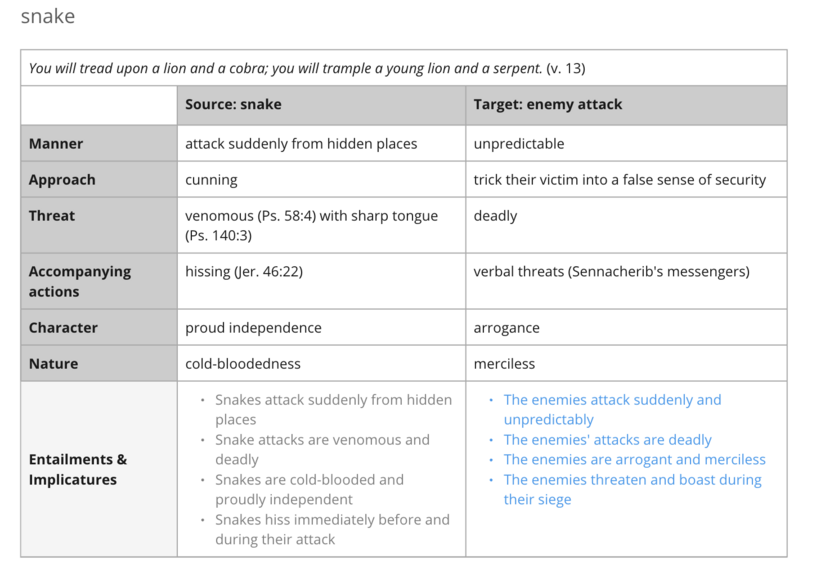Viewport: 825px width, 582px height.
Task: Click the "Approach" row label
Action: coord(62,180)
